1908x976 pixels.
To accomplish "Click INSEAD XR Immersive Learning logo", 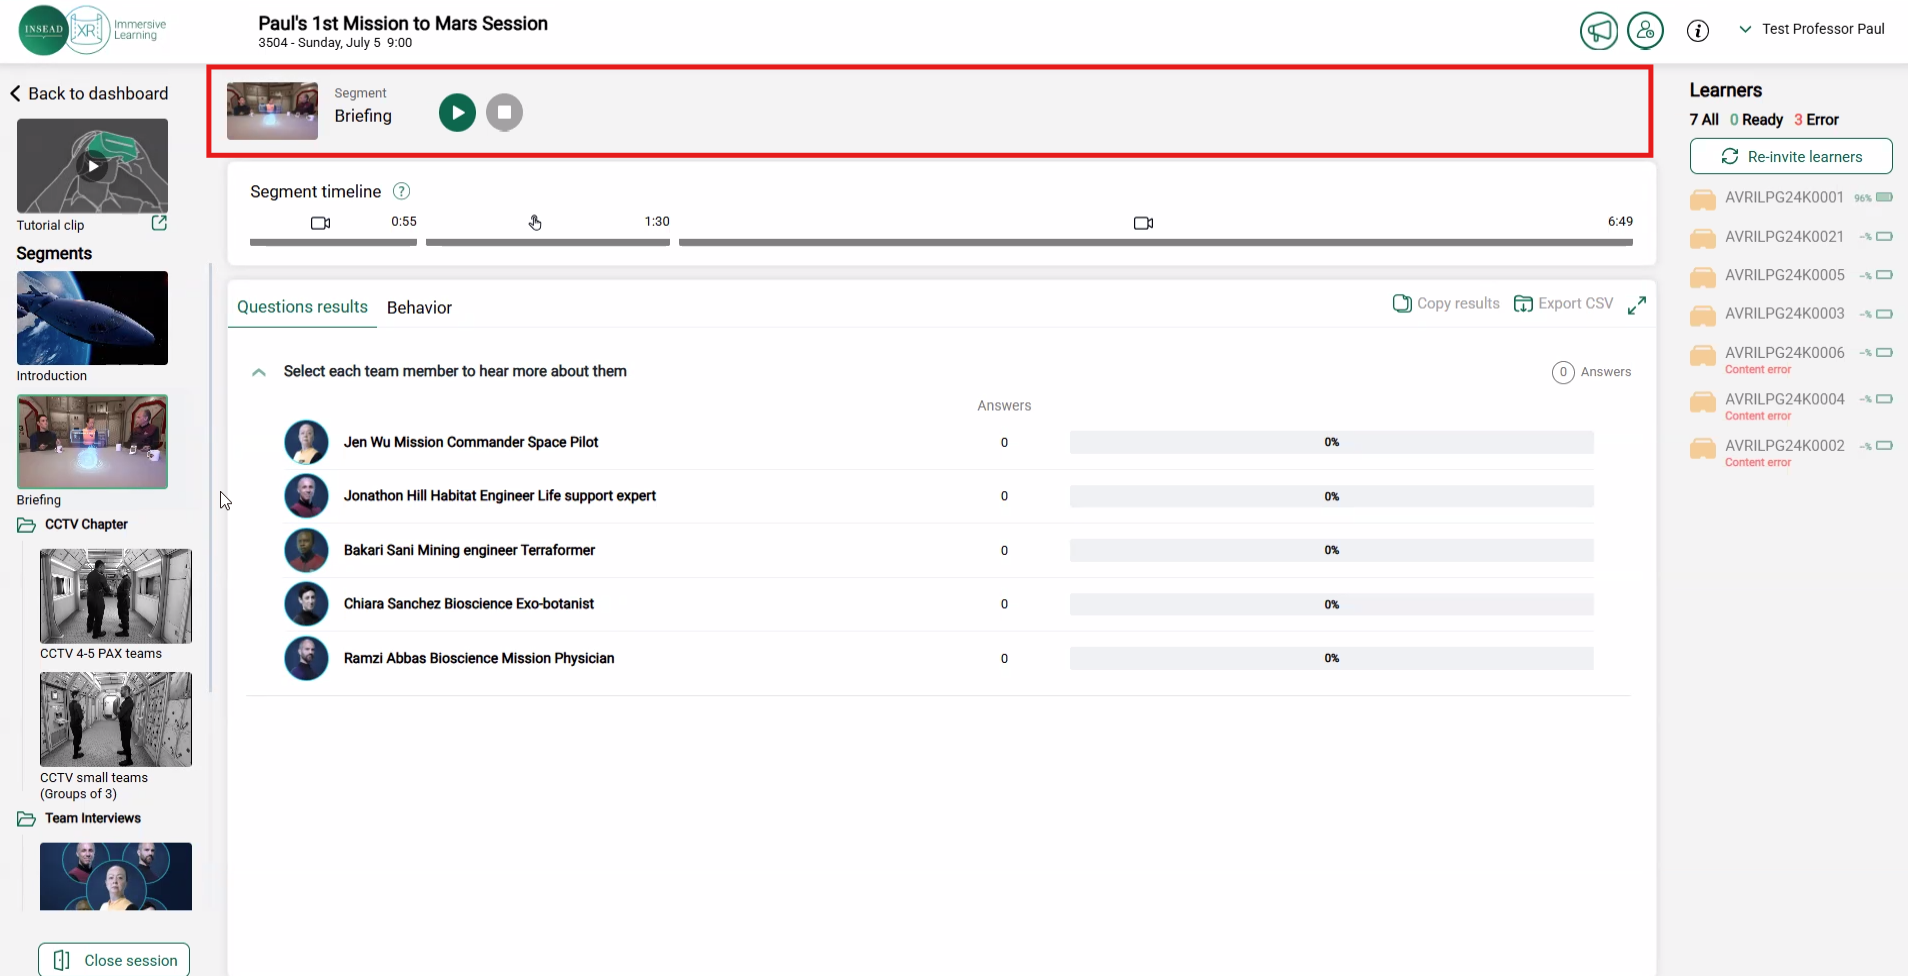I will (x=93, y=30).
